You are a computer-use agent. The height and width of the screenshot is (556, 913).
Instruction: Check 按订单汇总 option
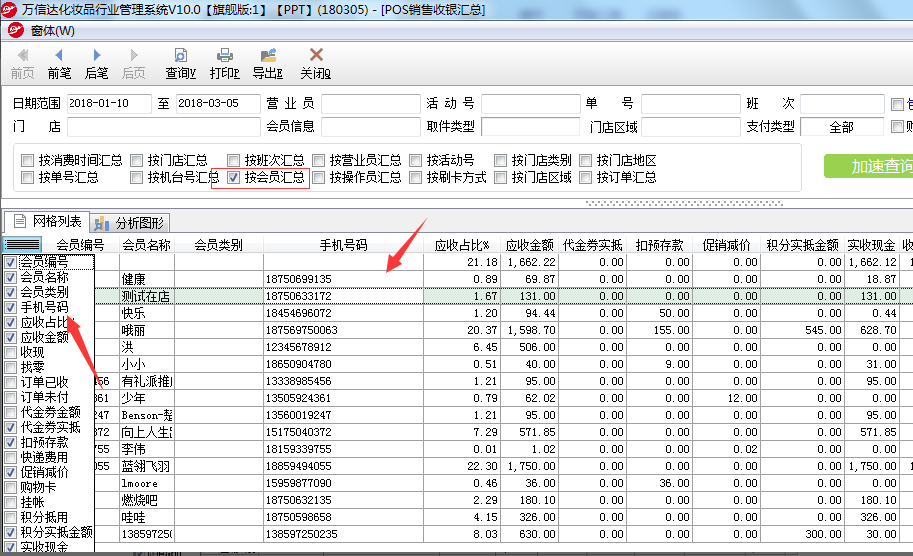585,178
